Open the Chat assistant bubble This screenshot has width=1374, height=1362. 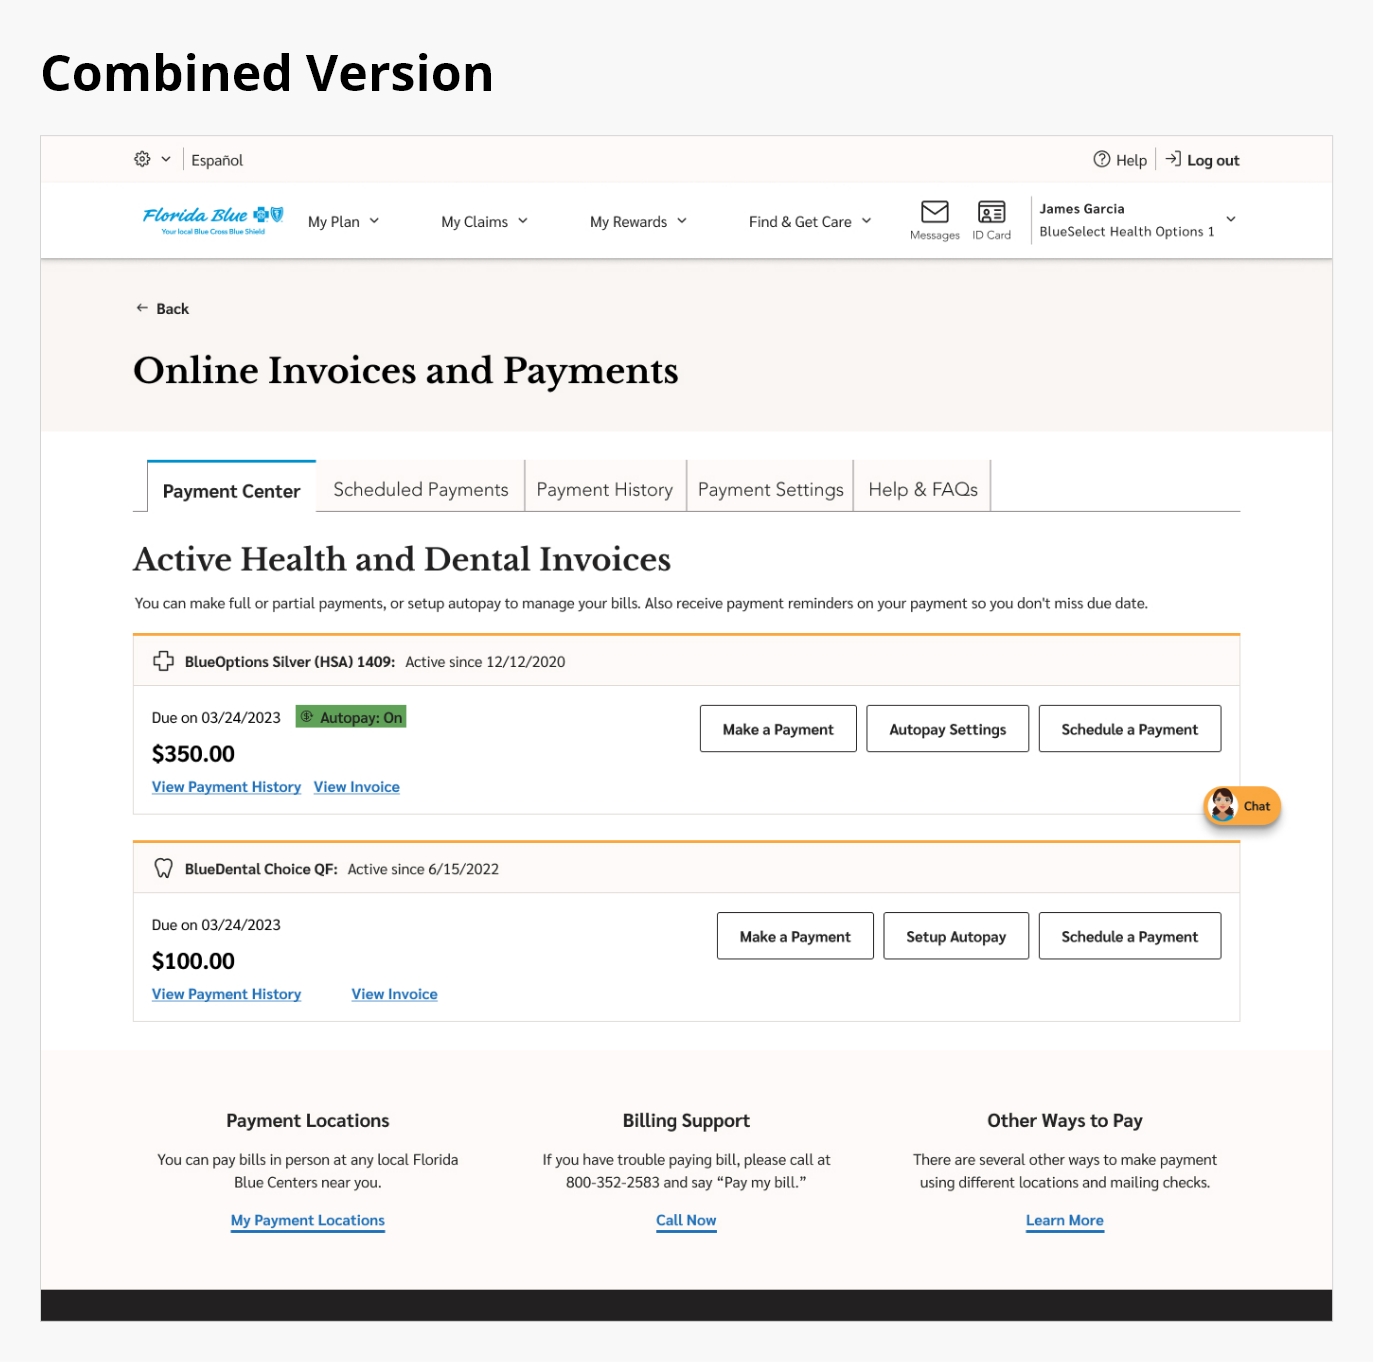[1241, 806]
